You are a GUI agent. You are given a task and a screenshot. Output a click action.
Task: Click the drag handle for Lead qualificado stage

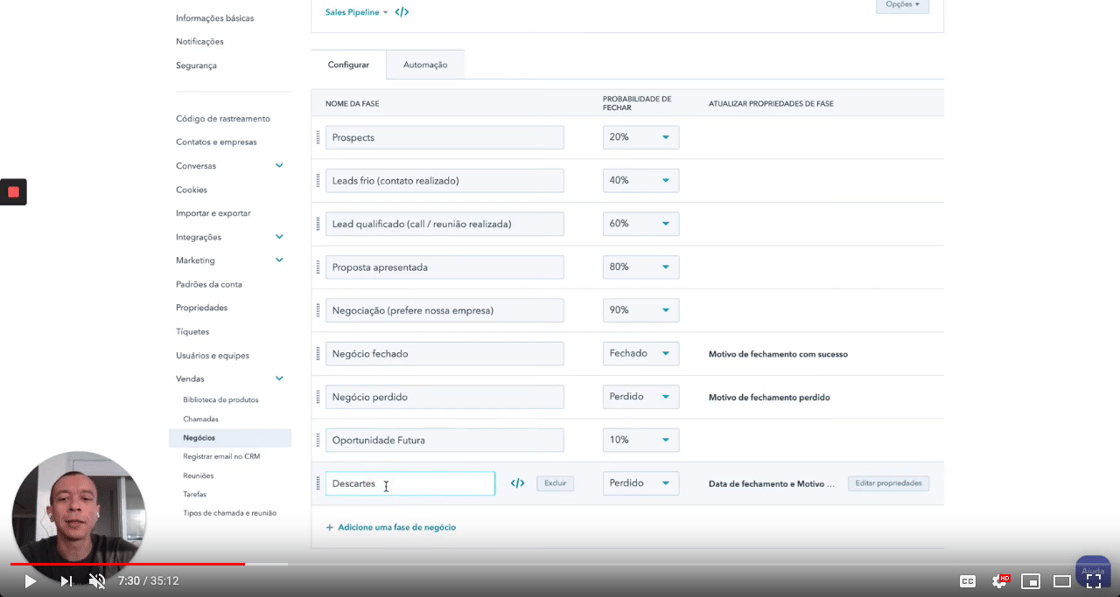coord(318,224)
